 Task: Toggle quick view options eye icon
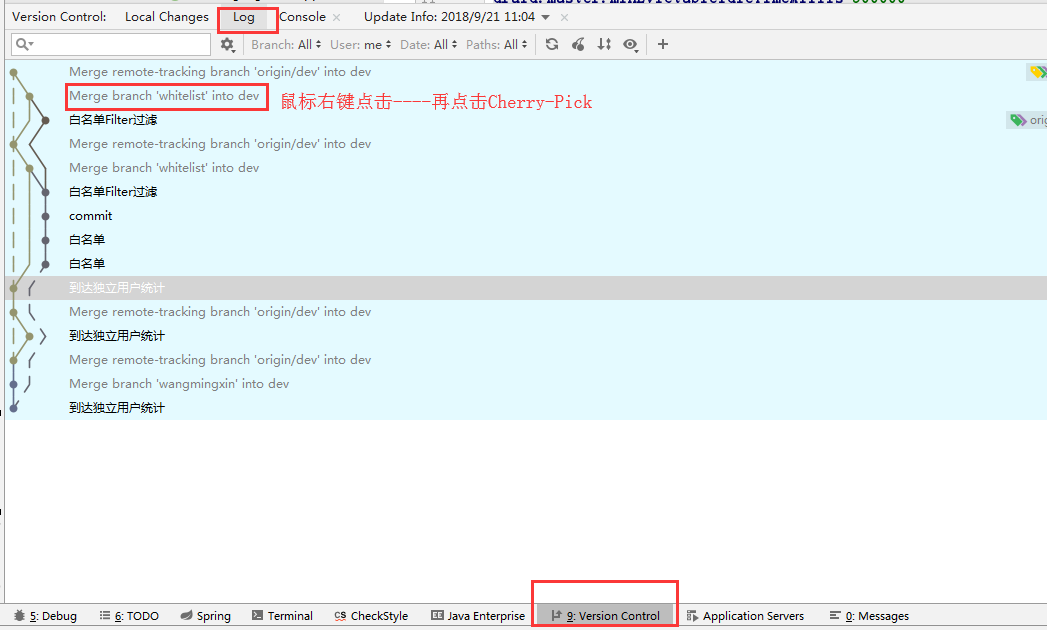tap(630, 44)
